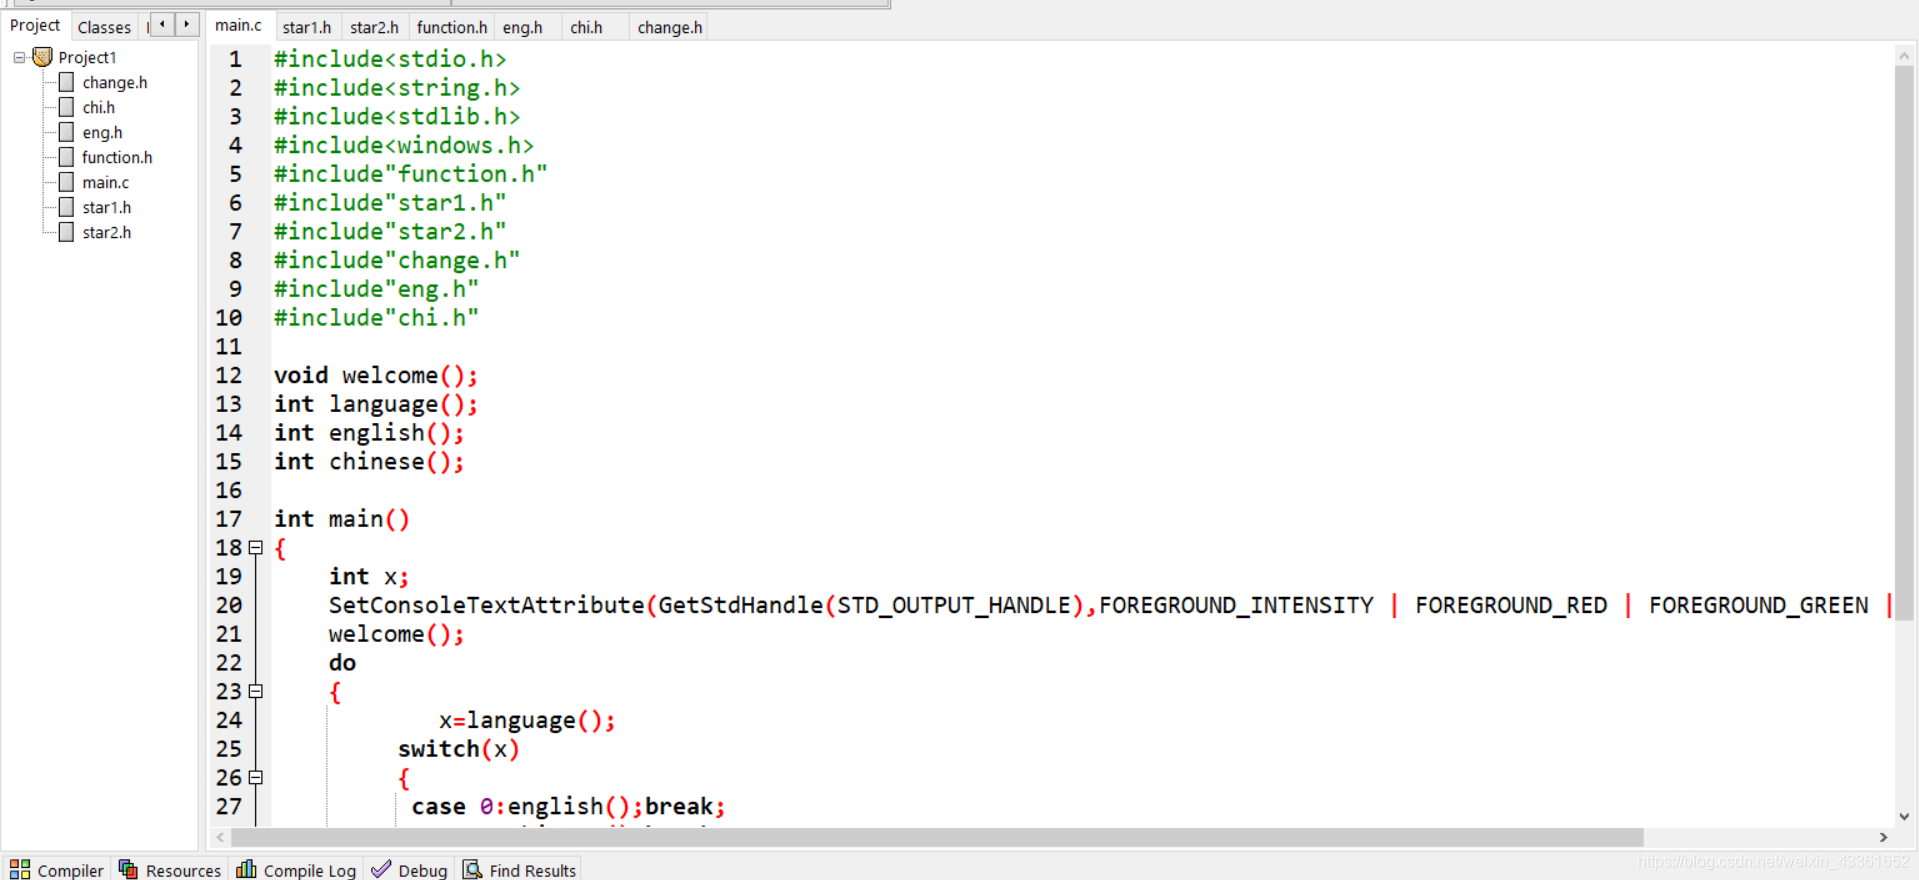Switch to the star2.h editor tab
Viewport: 1919px width, 880px height.
374,27
